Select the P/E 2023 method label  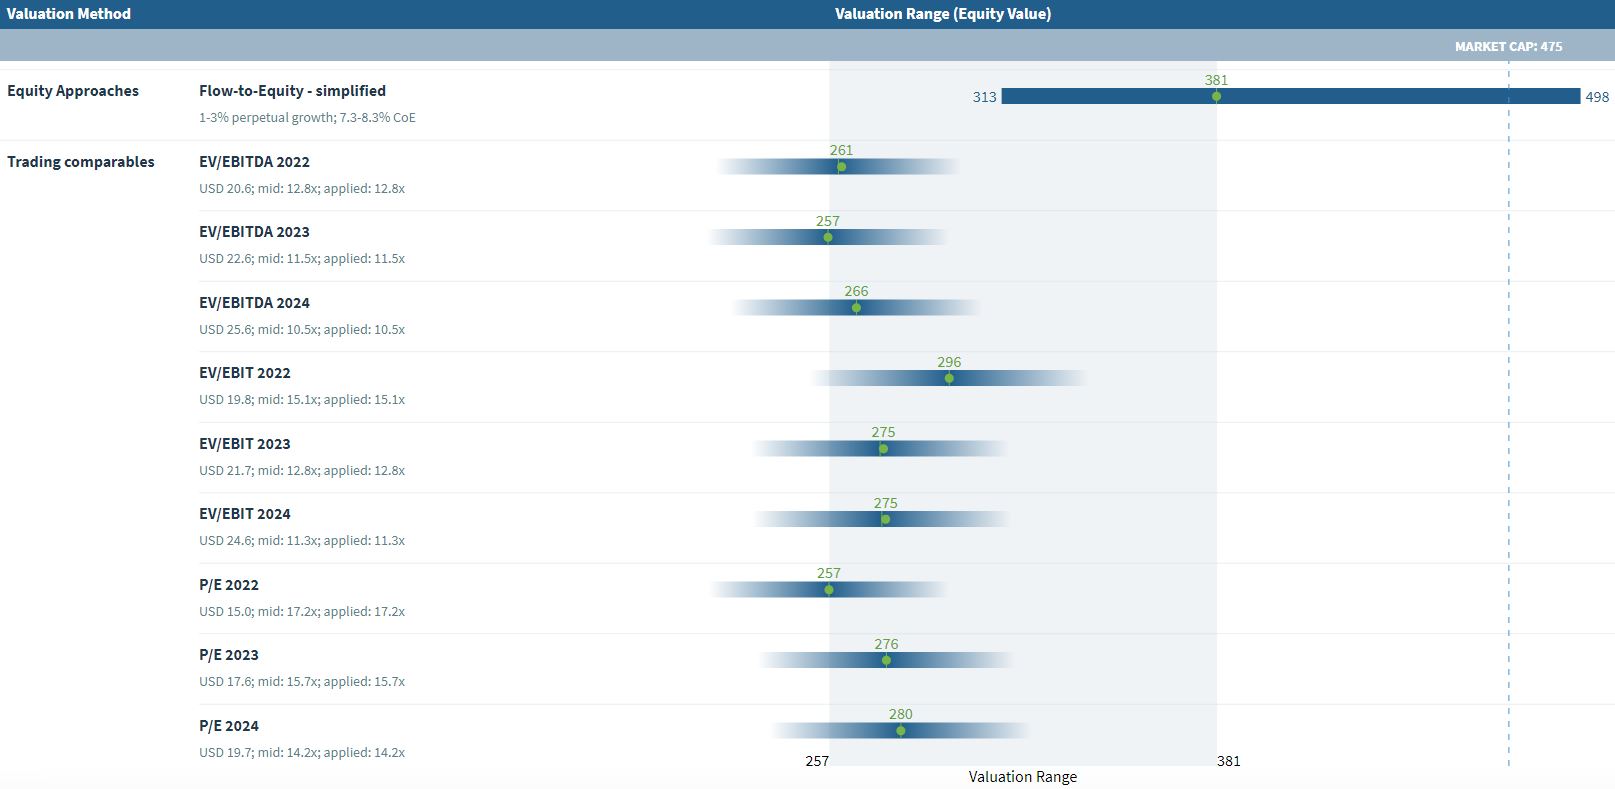click(229, 655)
